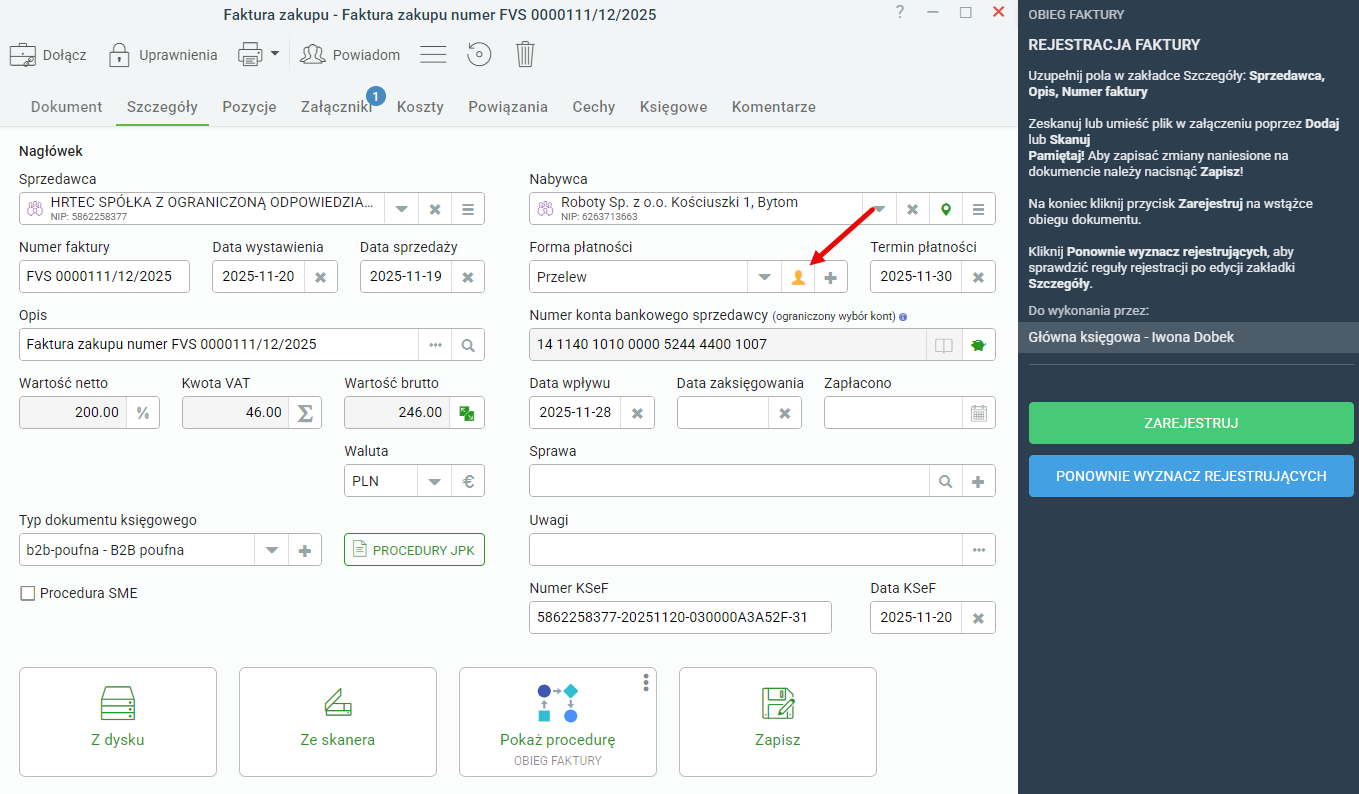Open the Zapłacono calendar icon
Screen dimensions: 1359x794
click(x=978, y=413)
